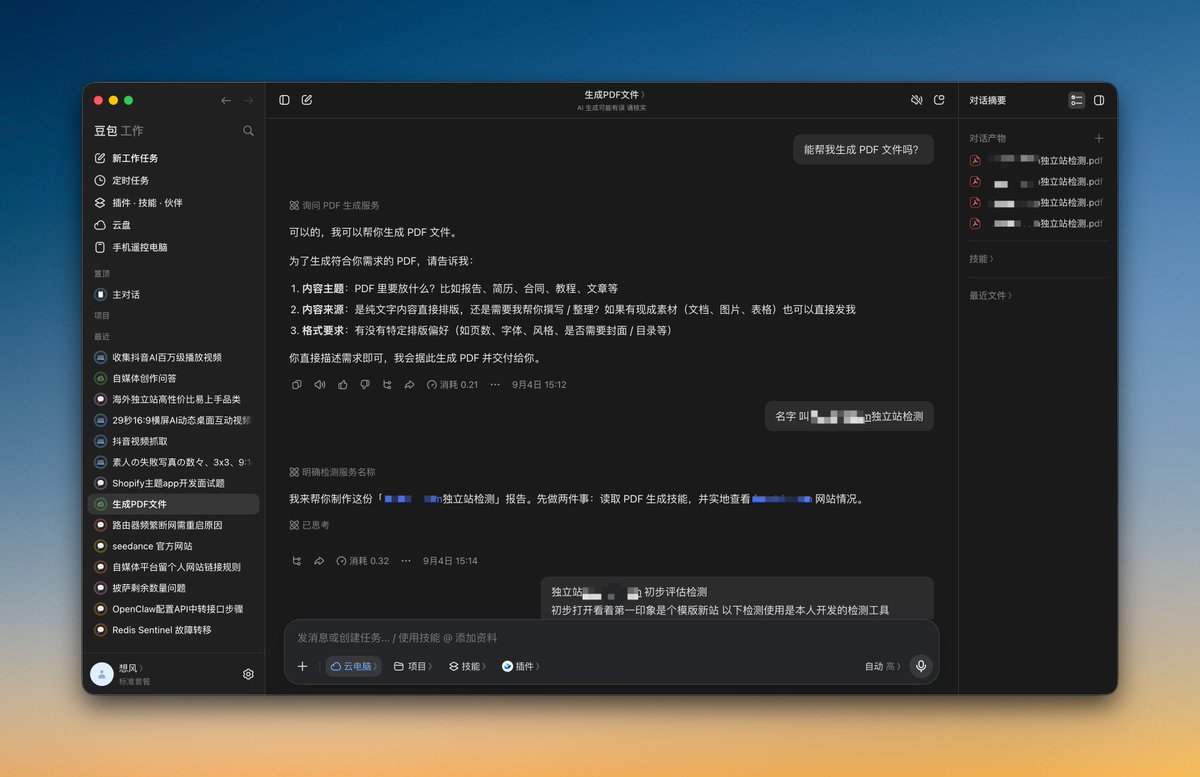Open the 技能 selector in the input bar
This screenshot has width=1200, height=777.
tap(467, 666)
